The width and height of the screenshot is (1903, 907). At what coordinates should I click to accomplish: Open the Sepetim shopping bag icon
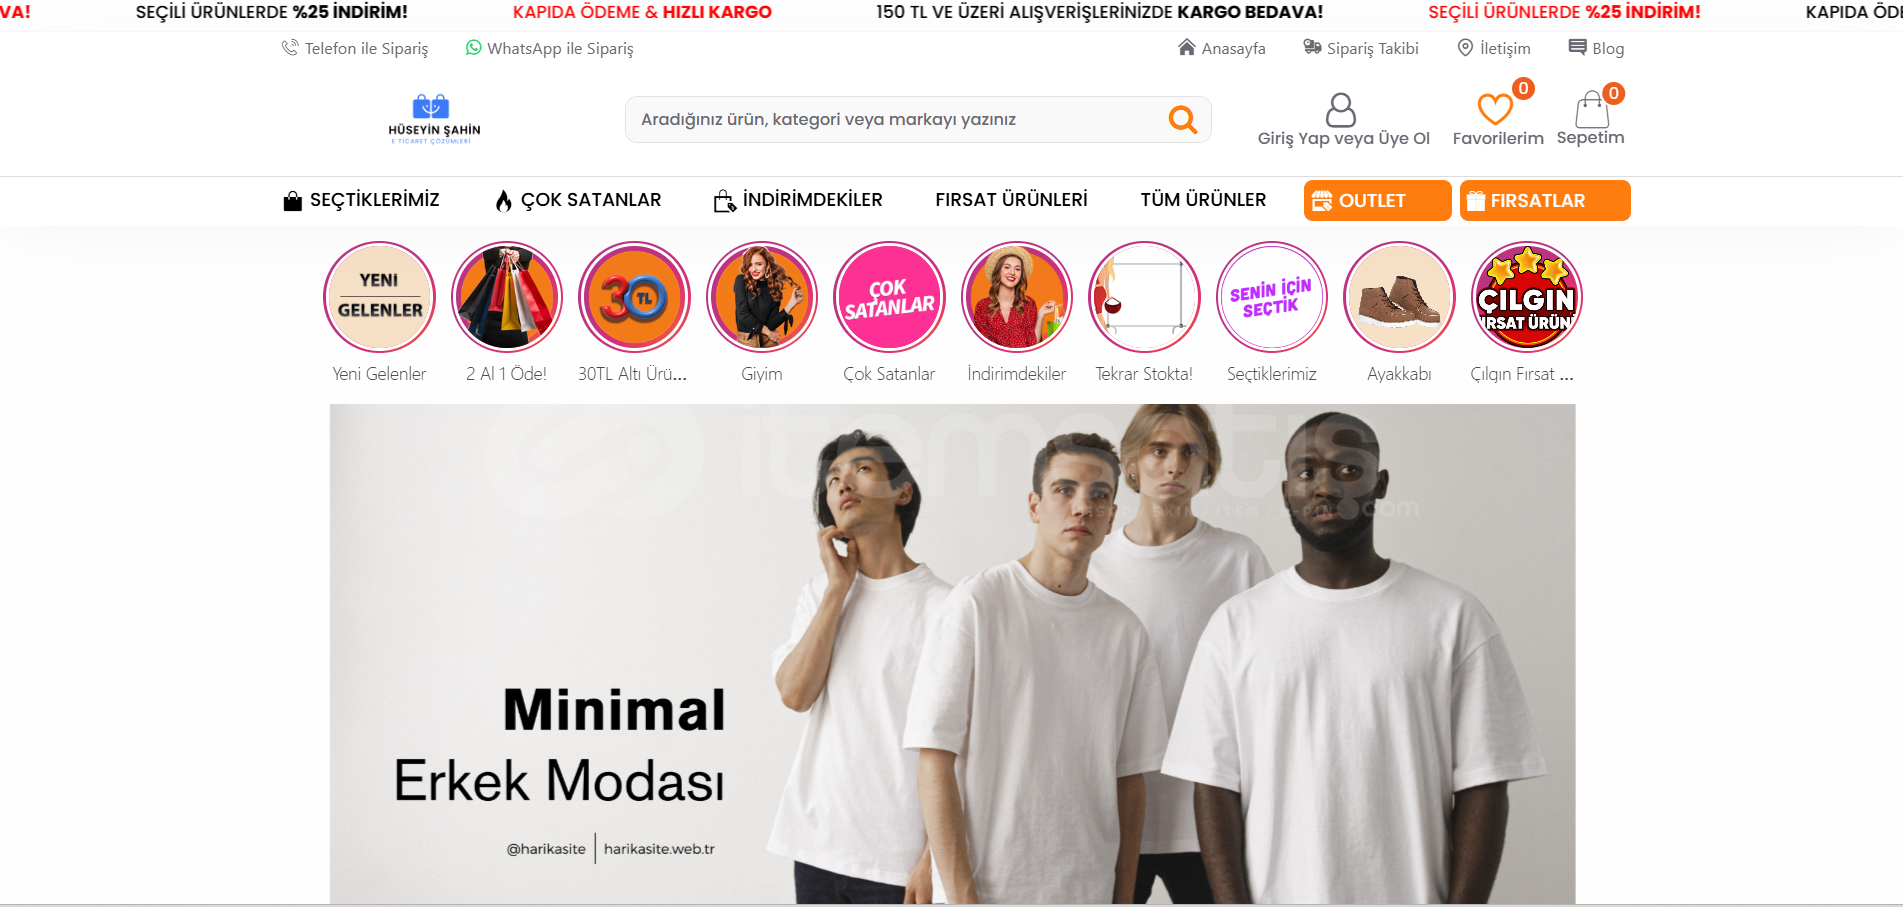[x=1591, y=110]
